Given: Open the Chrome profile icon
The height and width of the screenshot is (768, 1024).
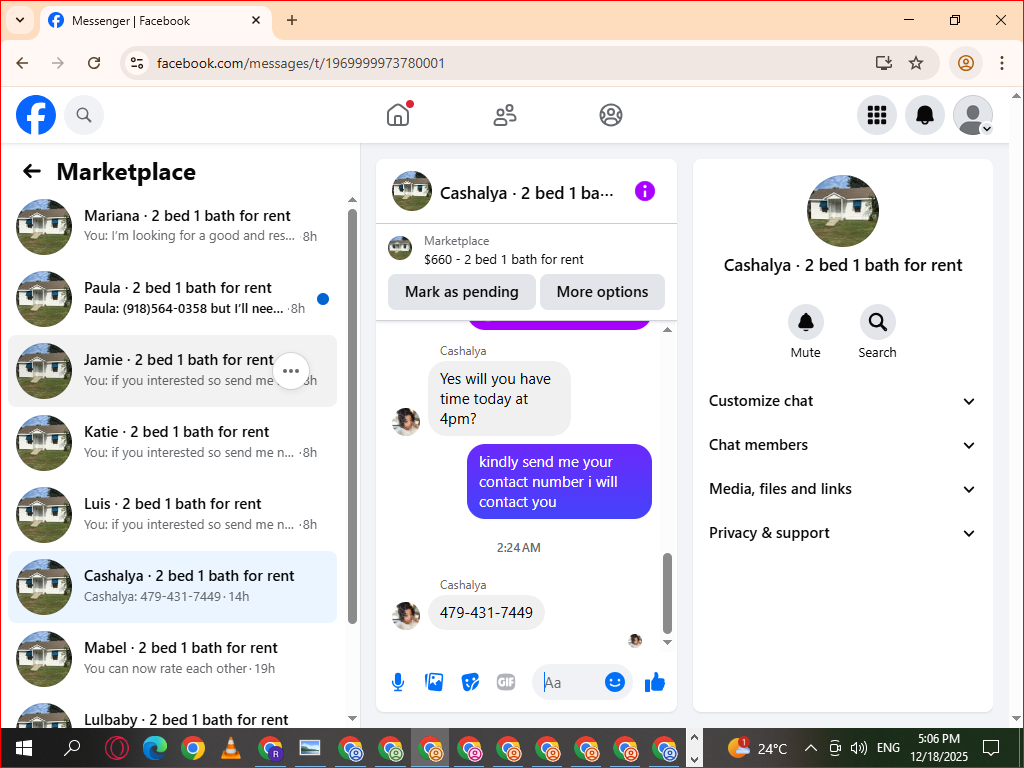Looking at the screenshot, I should click(965, 63).
